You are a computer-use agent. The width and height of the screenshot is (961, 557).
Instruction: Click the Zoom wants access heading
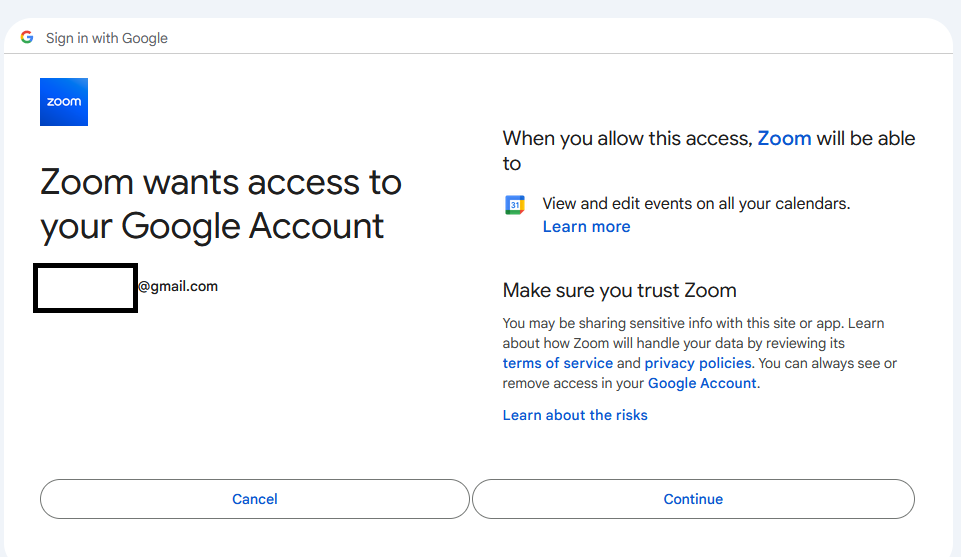point(221,205)
